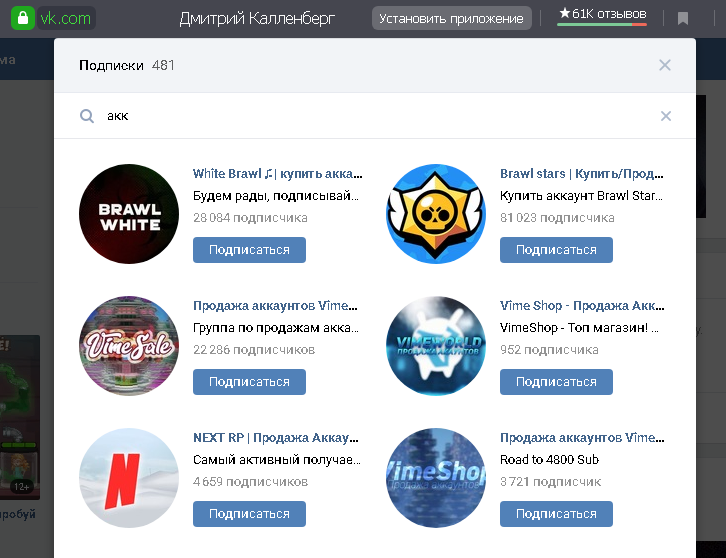
Task: Subscribe to NEXT RP community
Action: (x=249, y=514)
